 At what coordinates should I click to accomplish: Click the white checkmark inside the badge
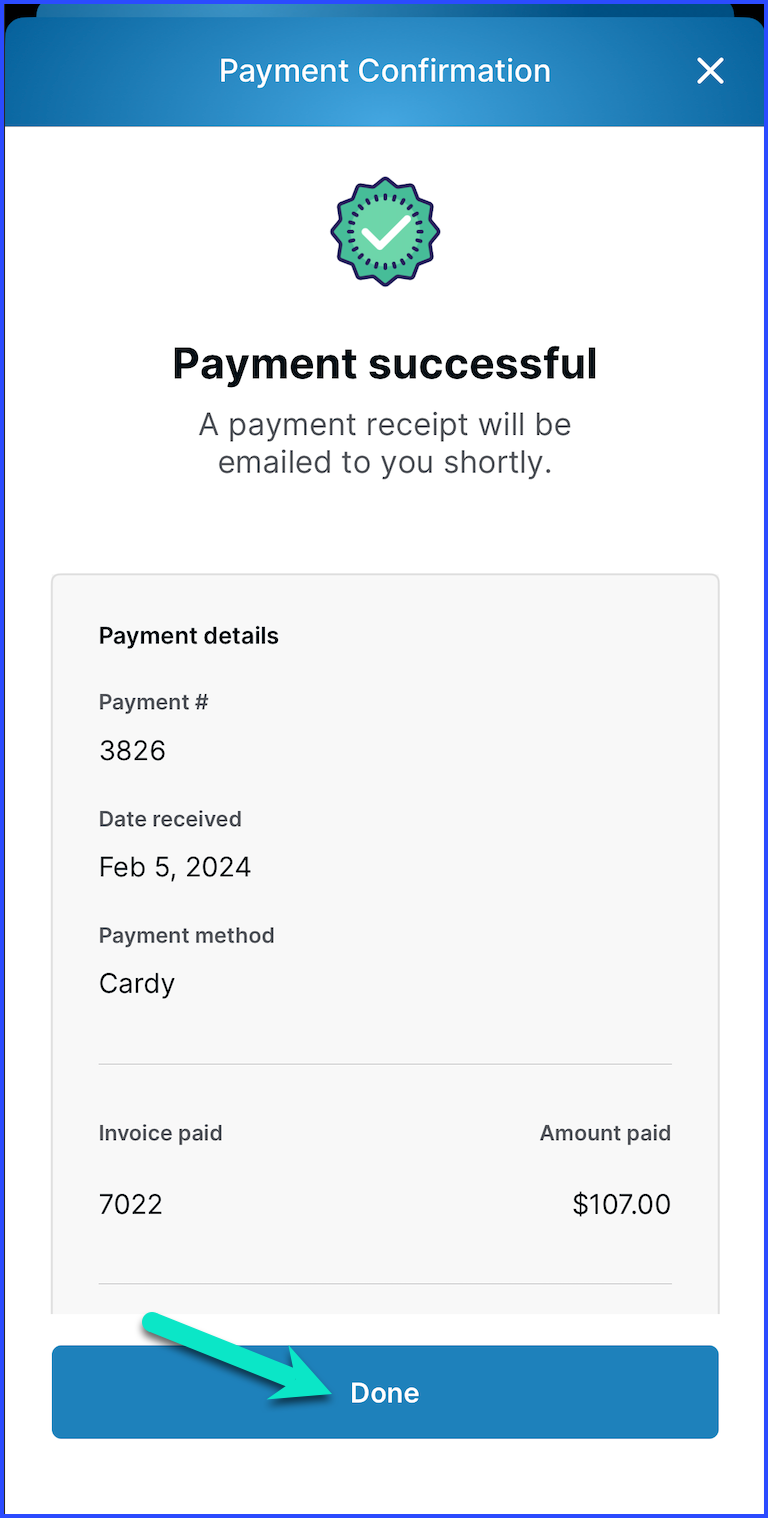point(384,234)
